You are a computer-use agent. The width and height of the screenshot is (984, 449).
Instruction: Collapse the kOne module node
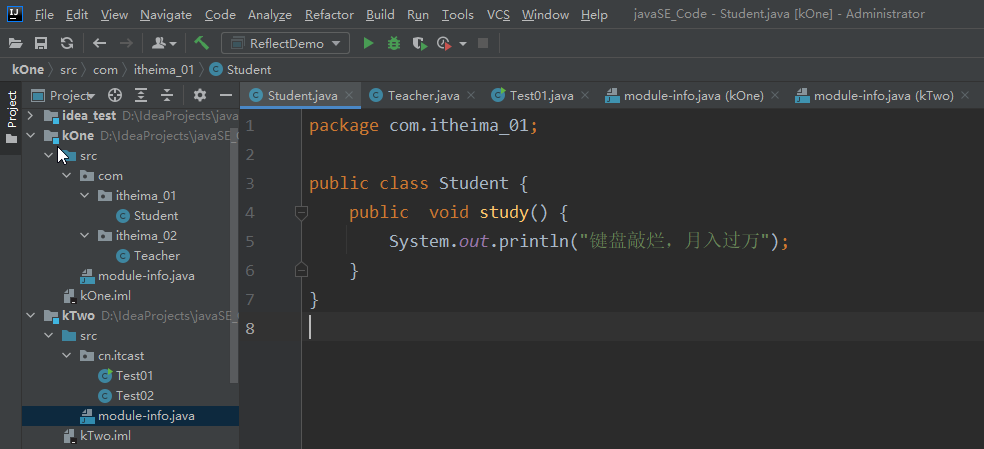[30, 136]
